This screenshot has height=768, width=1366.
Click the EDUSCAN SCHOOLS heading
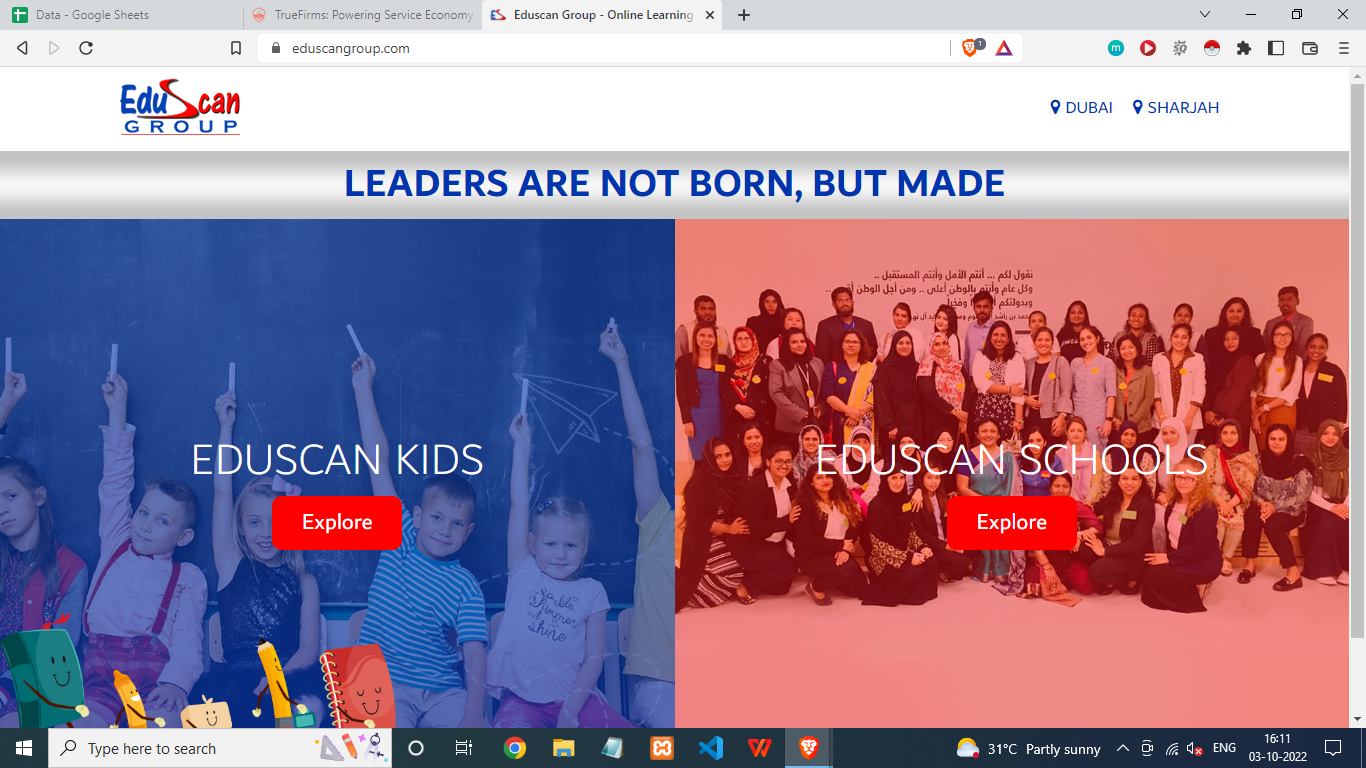coord(1012,460)
